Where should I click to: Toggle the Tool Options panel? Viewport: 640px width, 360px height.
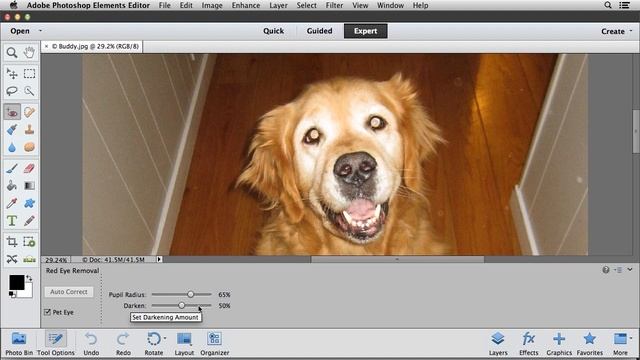[x=56, y=344]
